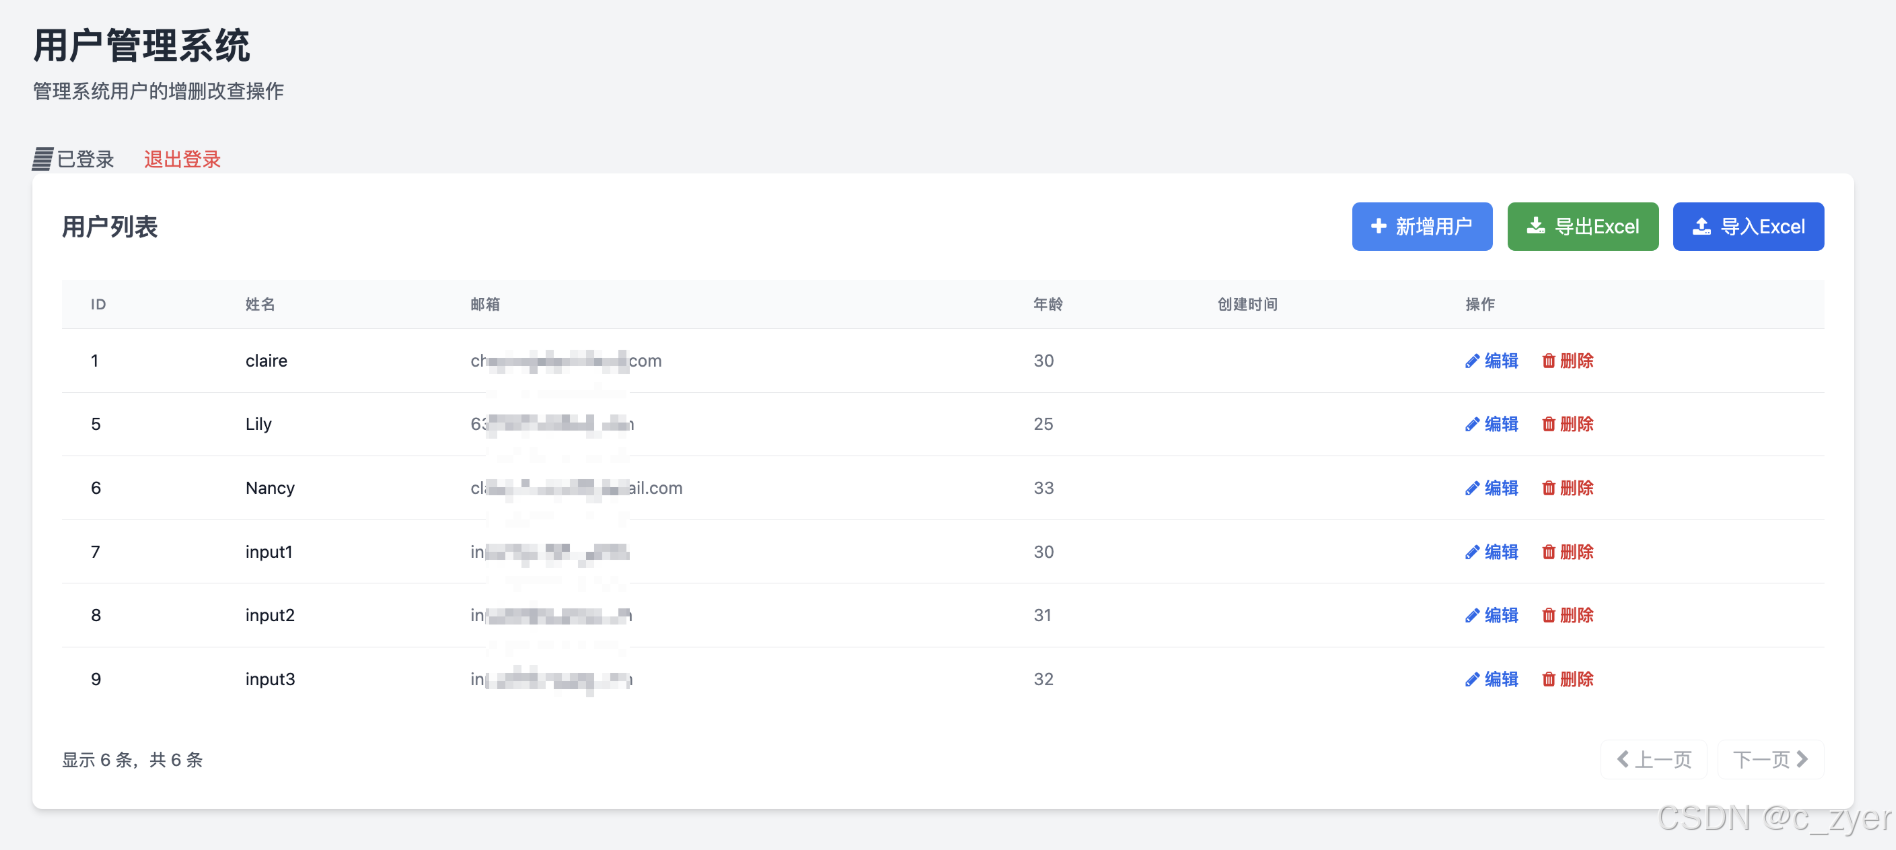The image size is (1896, 850).
Task: Delete user Nancy
Action: 1568,488
